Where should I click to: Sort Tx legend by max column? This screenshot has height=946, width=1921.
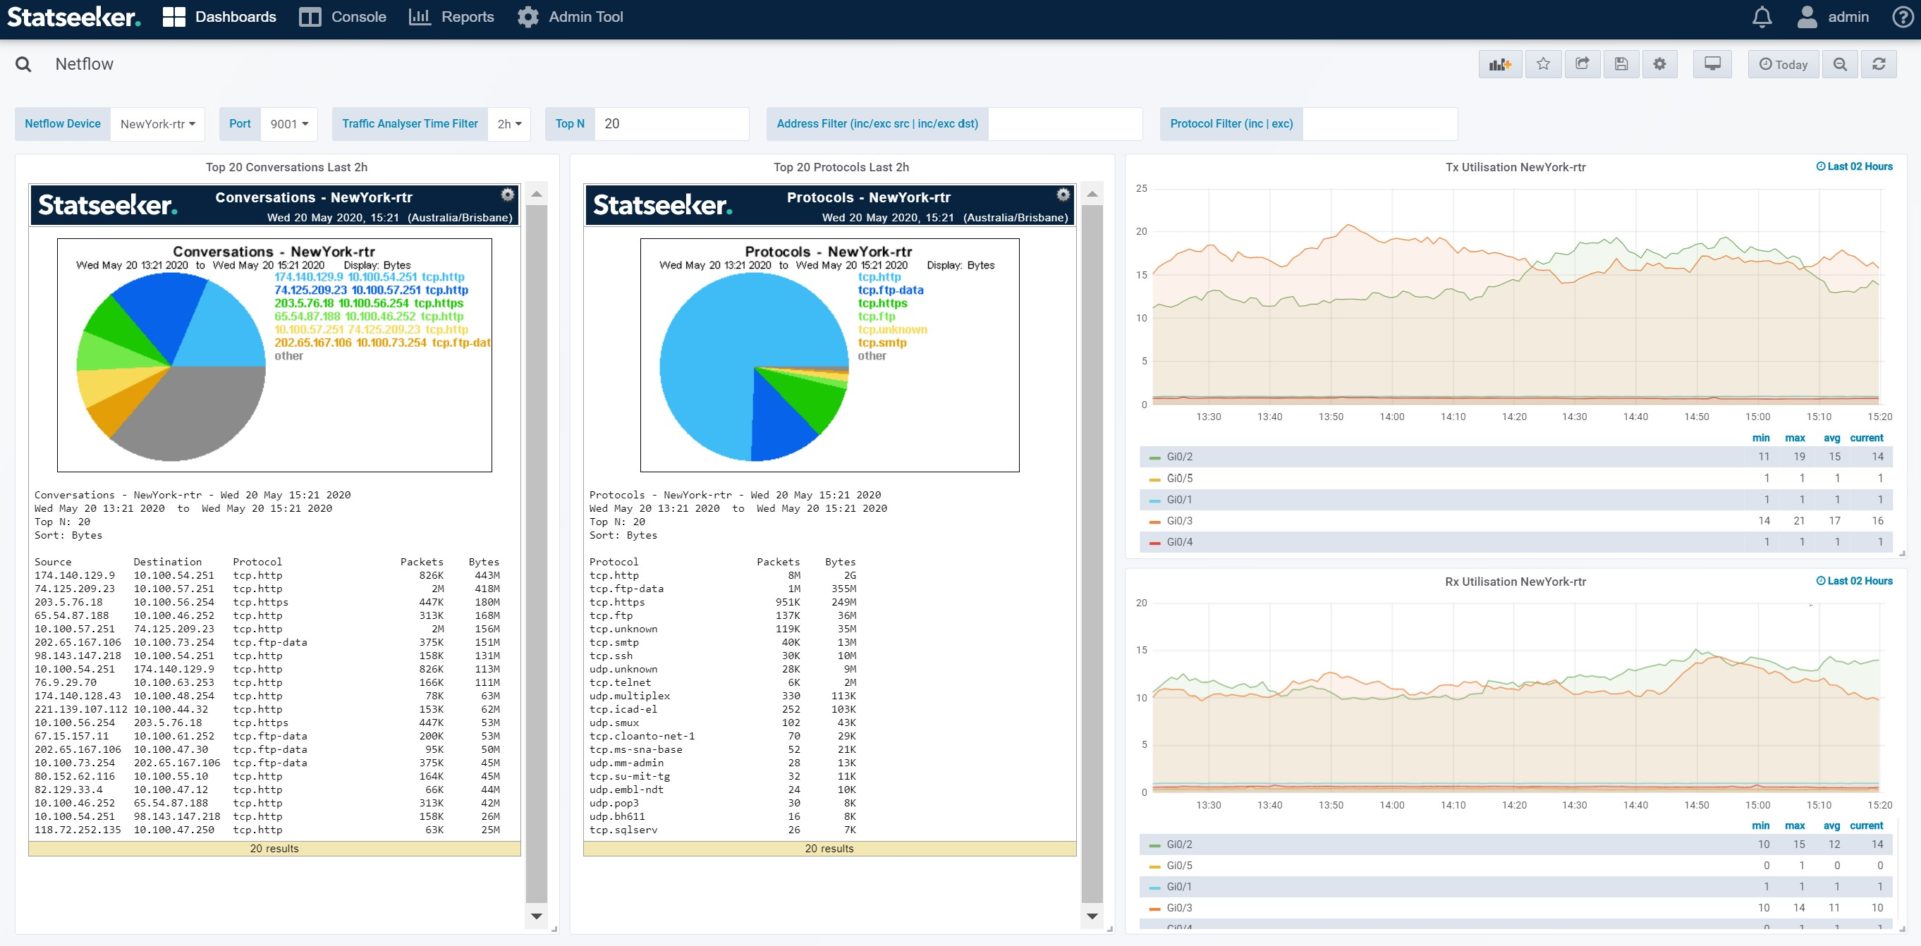tap(1795, 438)
